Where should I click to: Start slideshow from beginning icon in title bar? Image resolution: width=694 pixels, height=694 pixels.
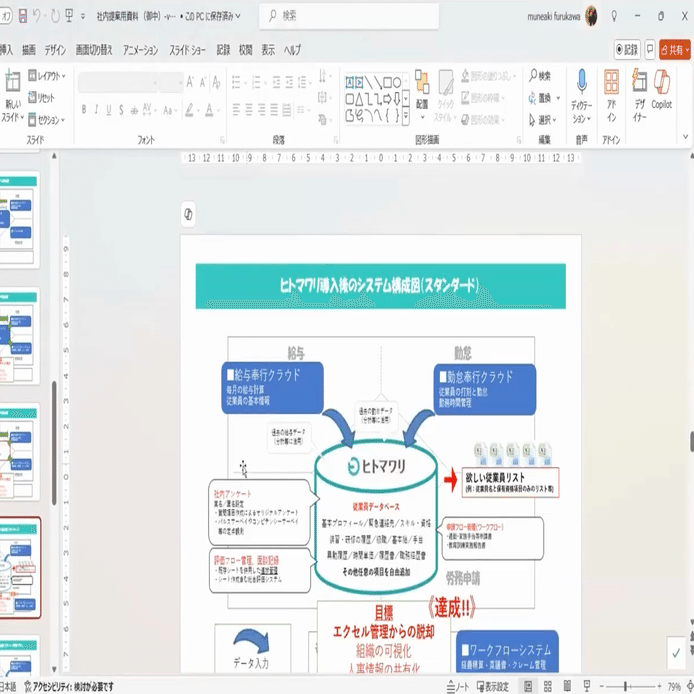(69, 16)
